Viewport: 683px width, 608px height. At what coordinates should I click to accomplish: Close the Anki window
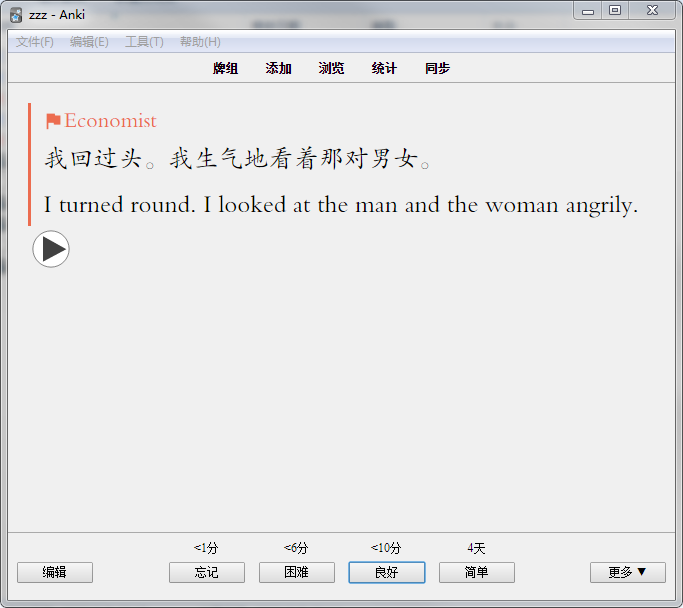coord(652,10)
